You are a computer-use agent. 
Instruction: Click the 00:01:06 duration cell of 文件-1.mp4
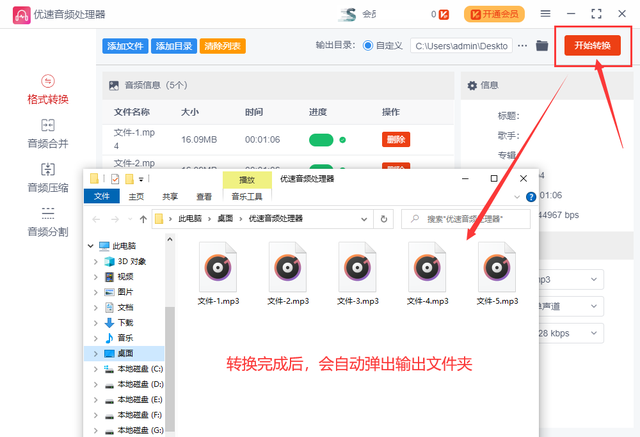[x=262, y=140]
